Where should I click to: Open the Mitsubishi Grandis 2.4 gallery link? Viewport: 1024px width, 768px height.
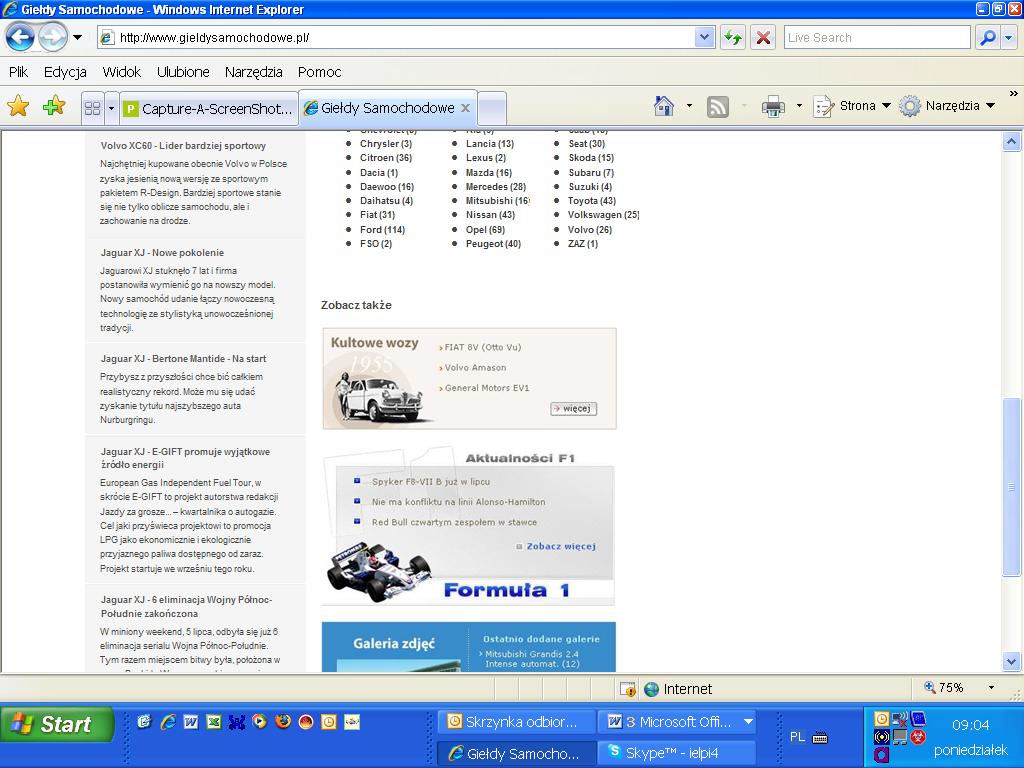pos(532,658)
